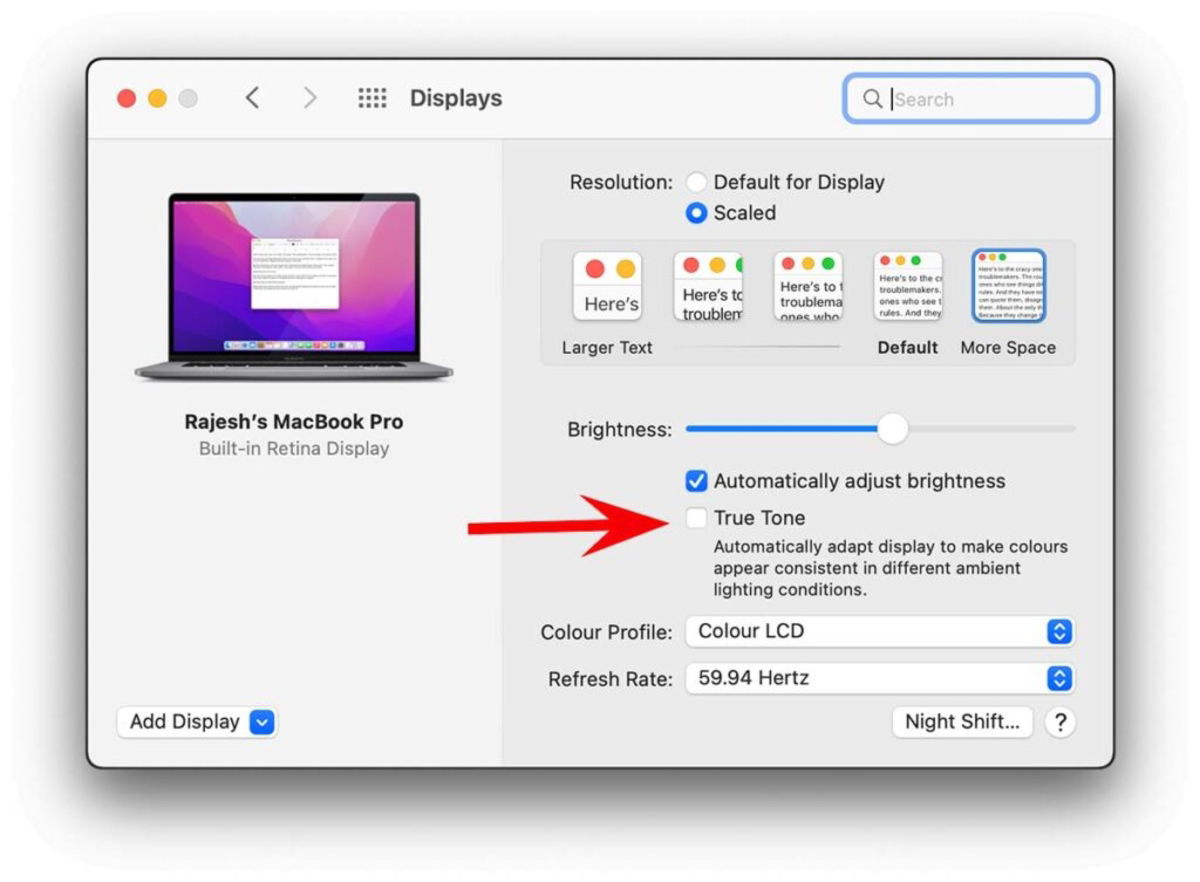The image size is (1200, 882).
Task: Click the back navigation arrow
Action: 252,98
